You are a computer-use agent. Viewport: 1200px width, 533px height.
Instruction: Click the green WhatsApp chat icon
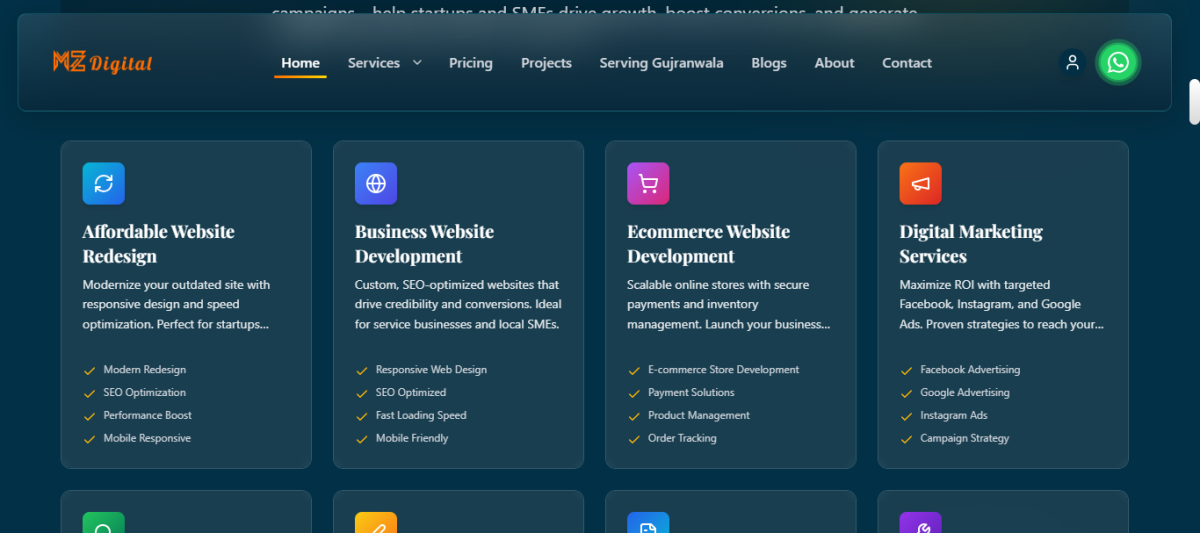(1118, 63)
